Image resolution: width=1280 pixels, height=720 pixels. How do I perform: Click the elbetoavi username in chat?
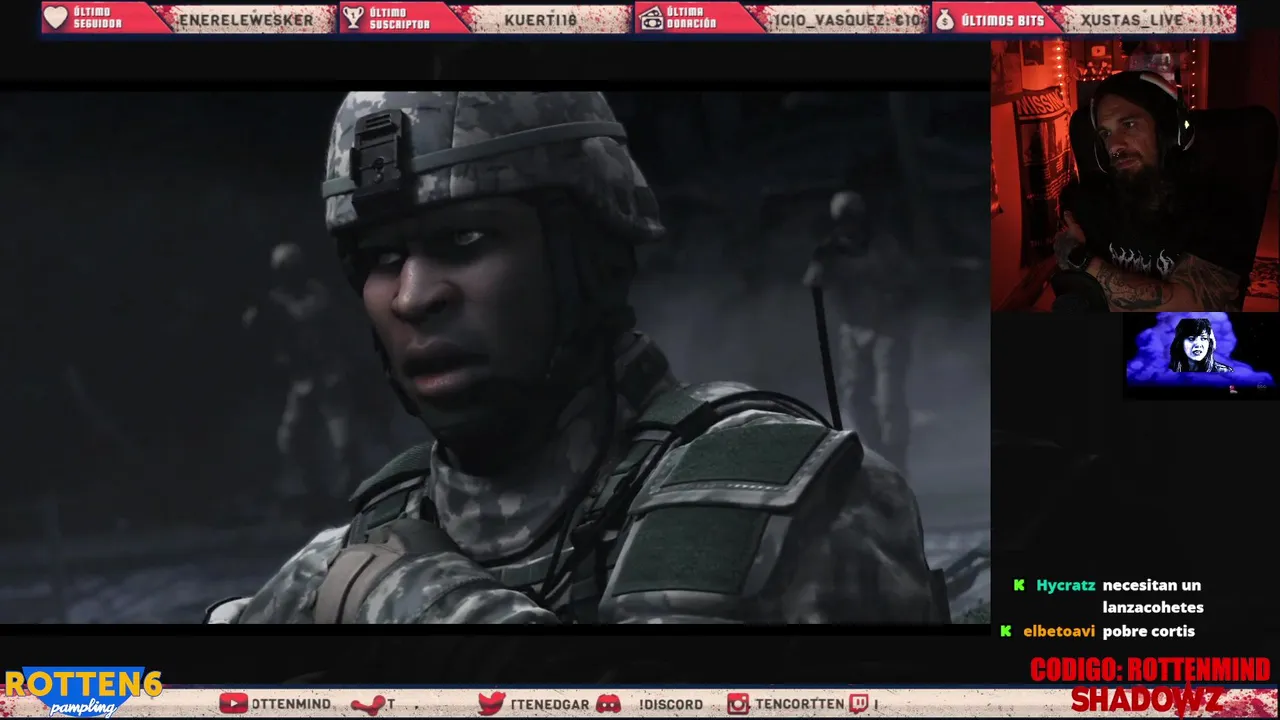(x=1059, y=631)
